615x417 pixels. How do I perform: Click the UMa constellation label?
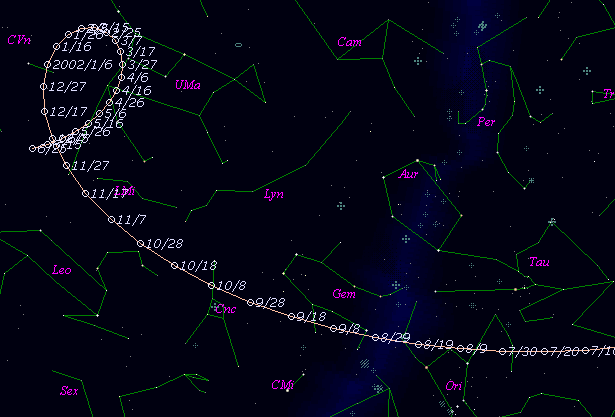click(187, 85)
